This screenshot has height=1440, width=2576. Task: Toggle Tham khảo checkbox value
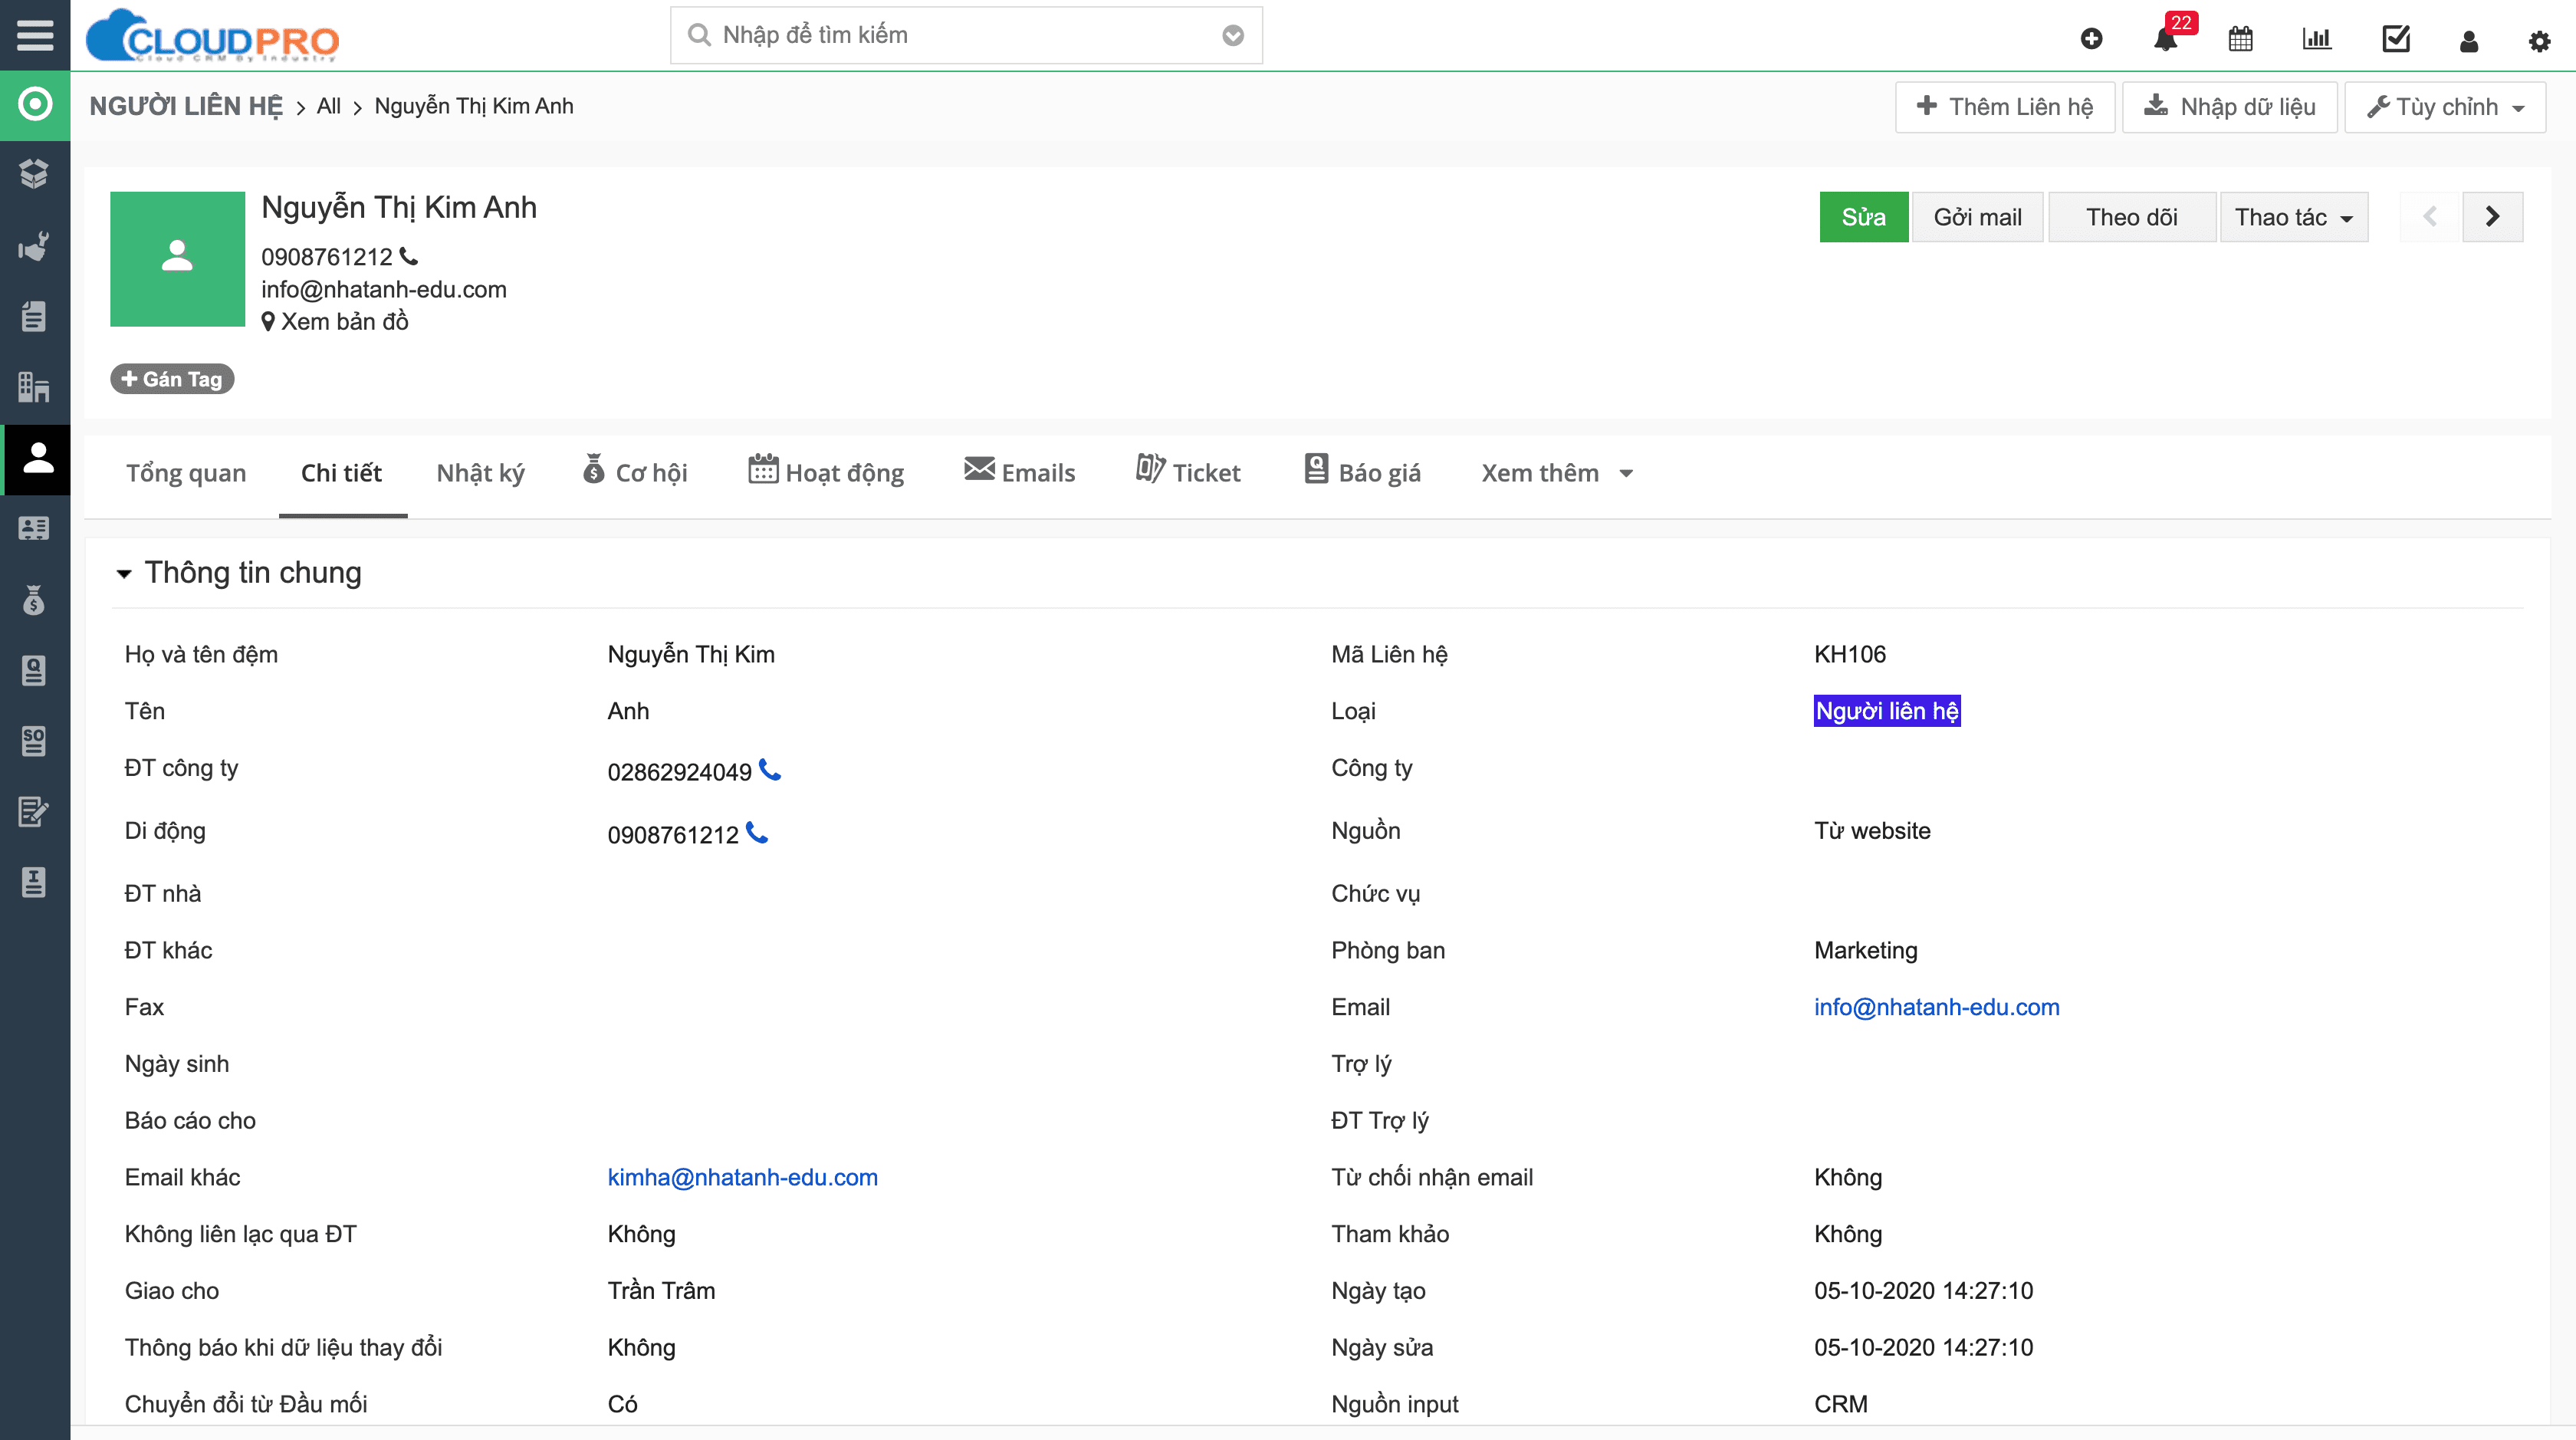(1845, 1233)
